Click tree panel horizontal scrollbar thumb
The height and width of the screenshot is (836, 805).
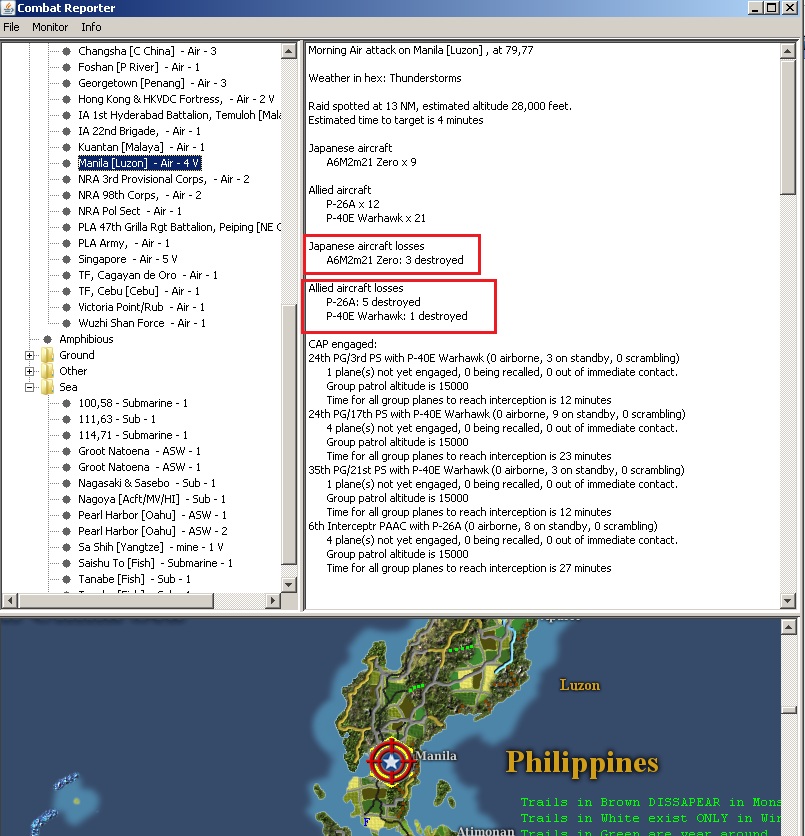point(115,600)
